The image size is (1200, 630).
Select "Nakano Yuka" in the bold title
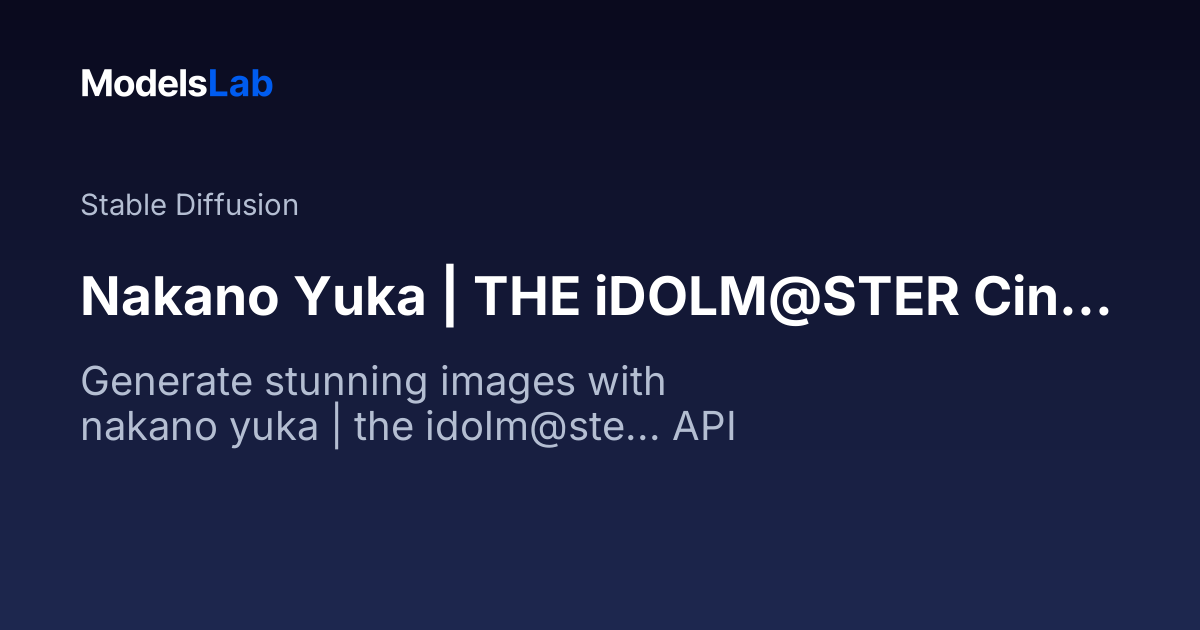pos(252,297)
